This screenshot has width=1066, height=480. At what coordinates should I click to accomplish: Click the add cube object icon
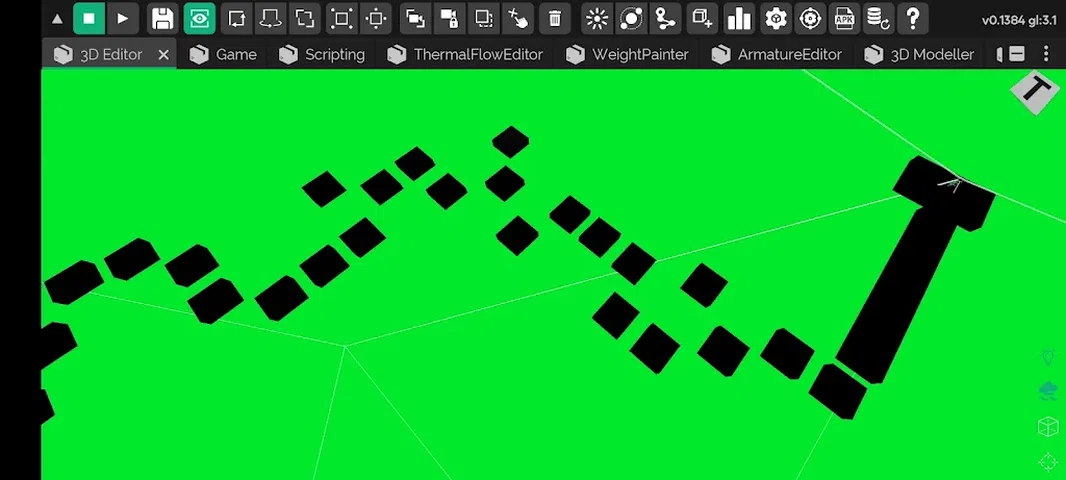(703, 18)
